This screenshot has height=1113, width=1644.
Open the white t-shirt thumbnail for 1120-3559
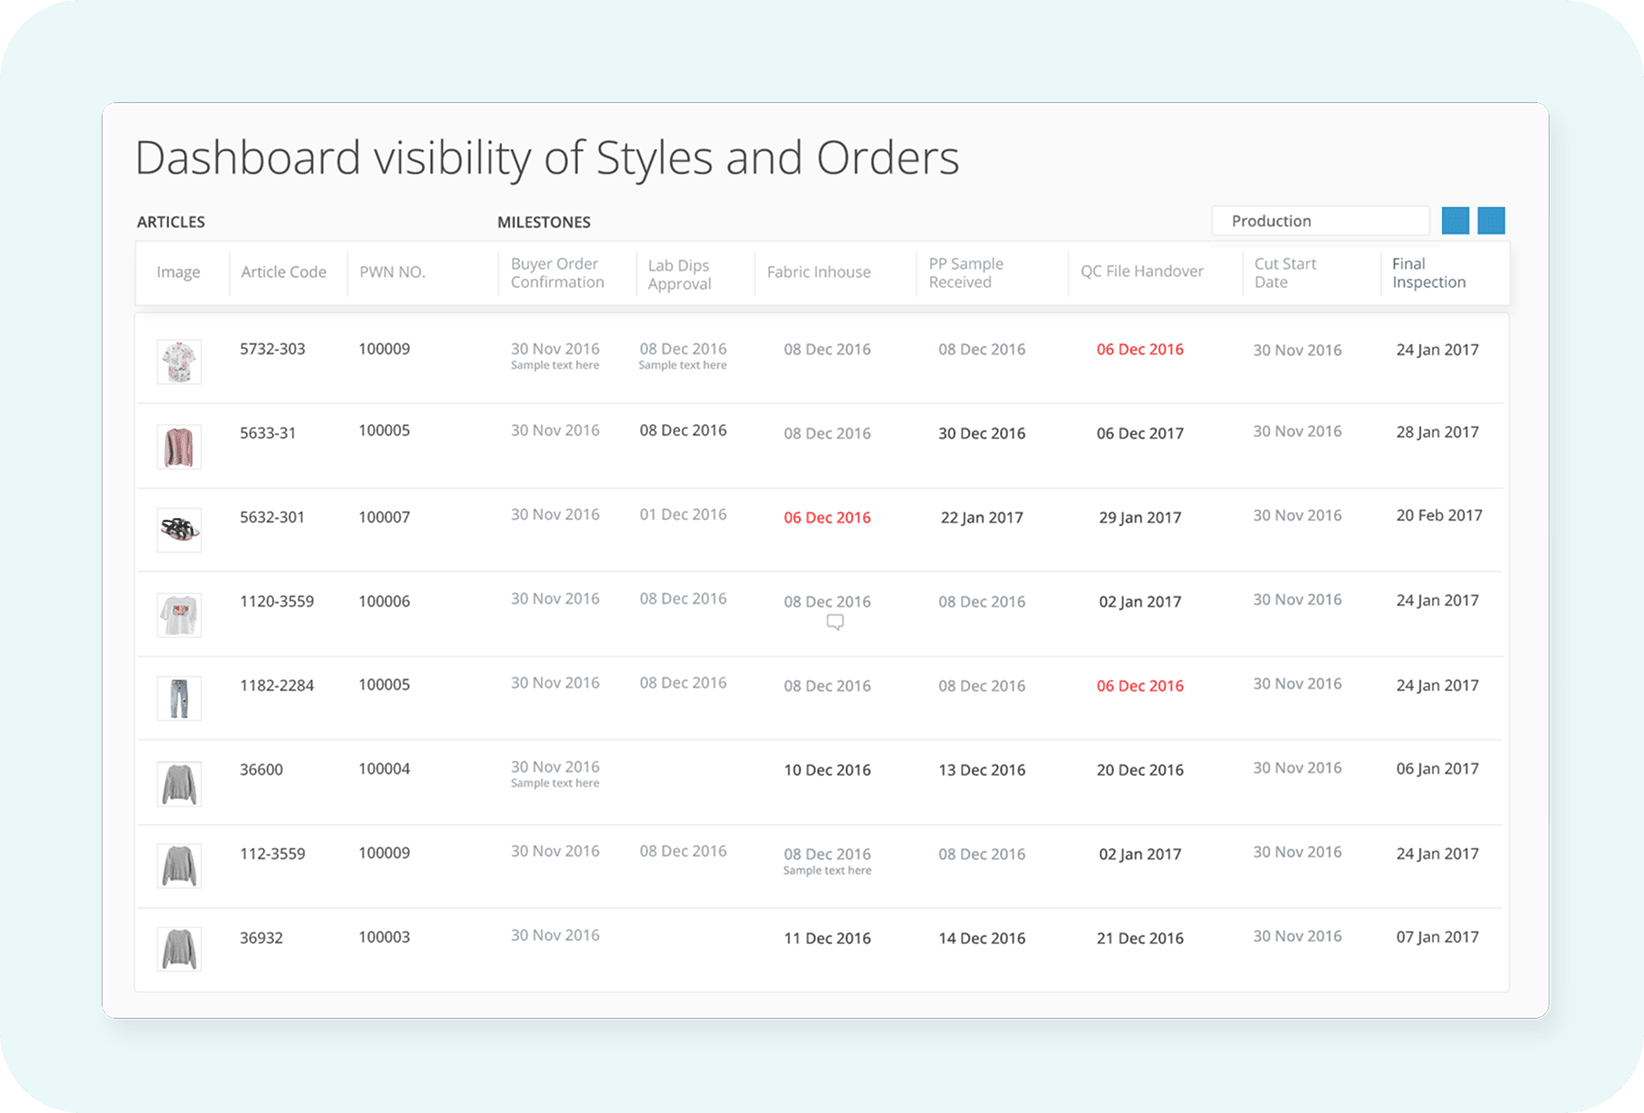pos(179,614)
